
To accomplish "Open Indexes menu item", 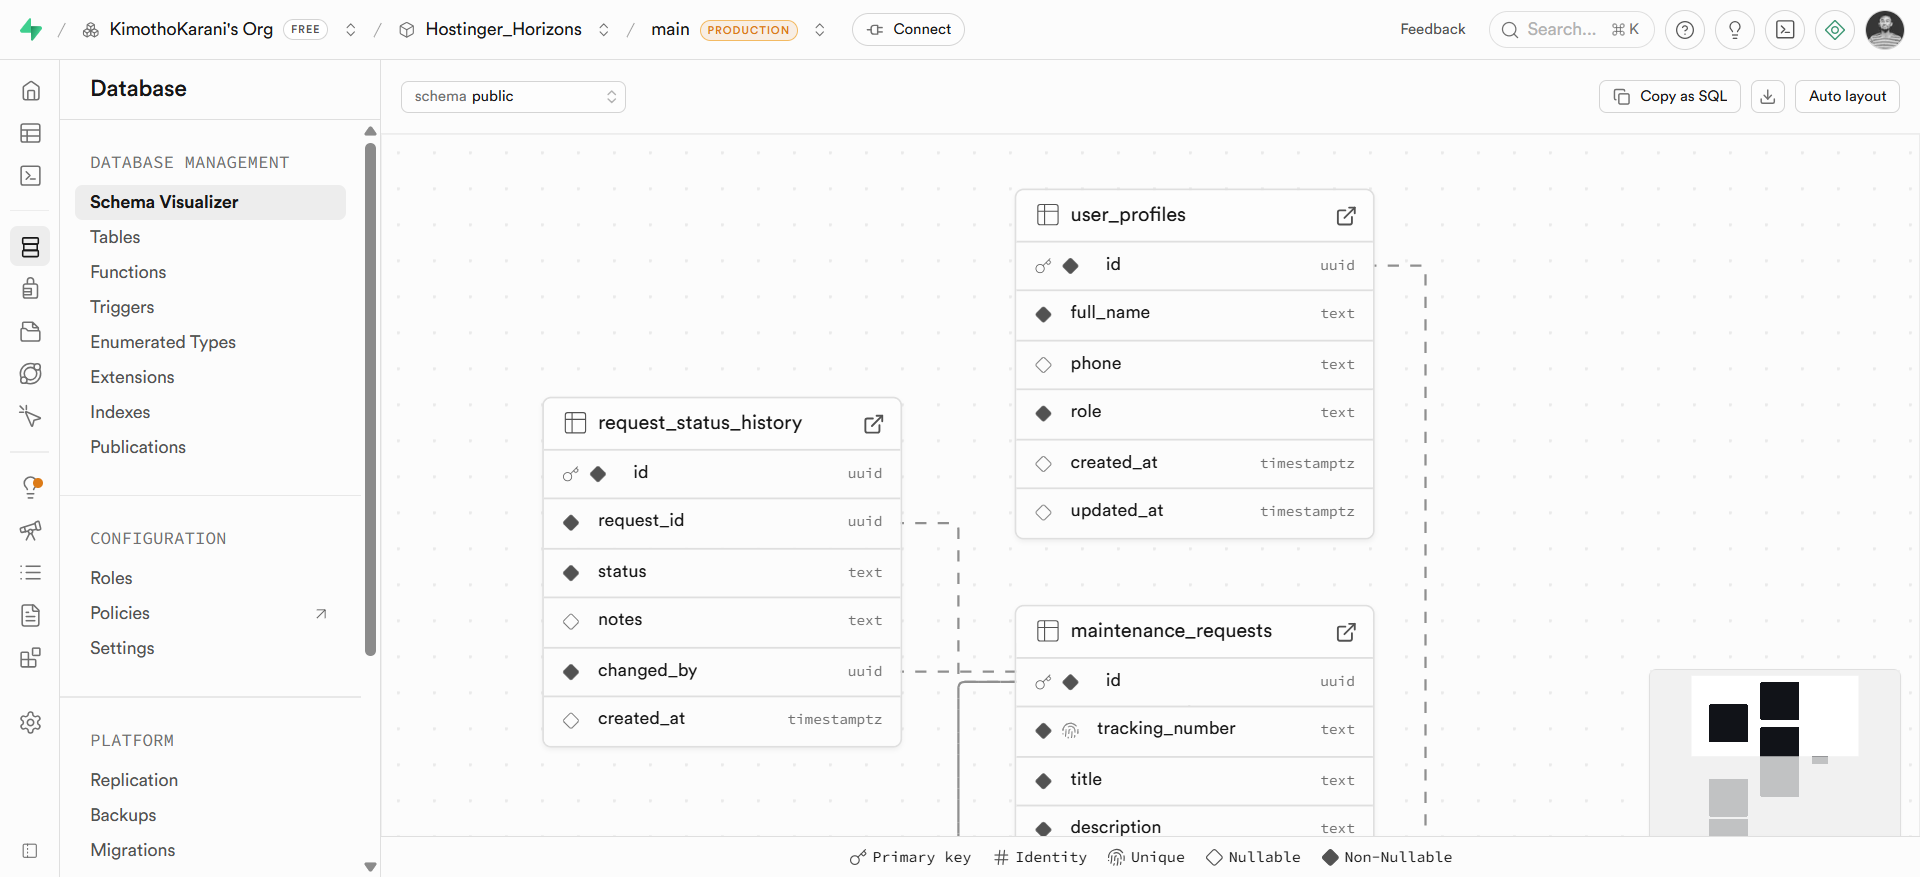I will [x=120, y=412].
